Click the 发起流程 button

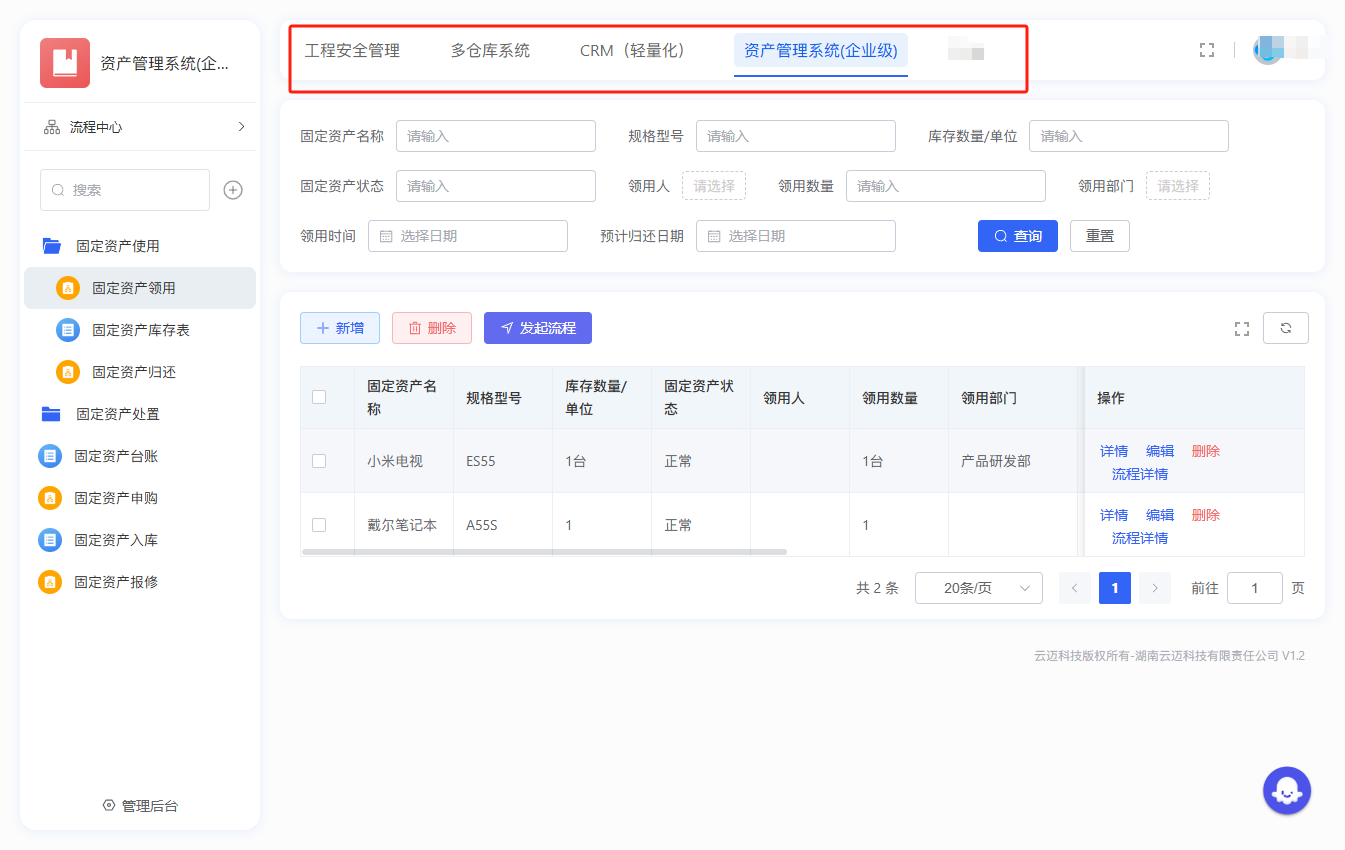[537, 328]
